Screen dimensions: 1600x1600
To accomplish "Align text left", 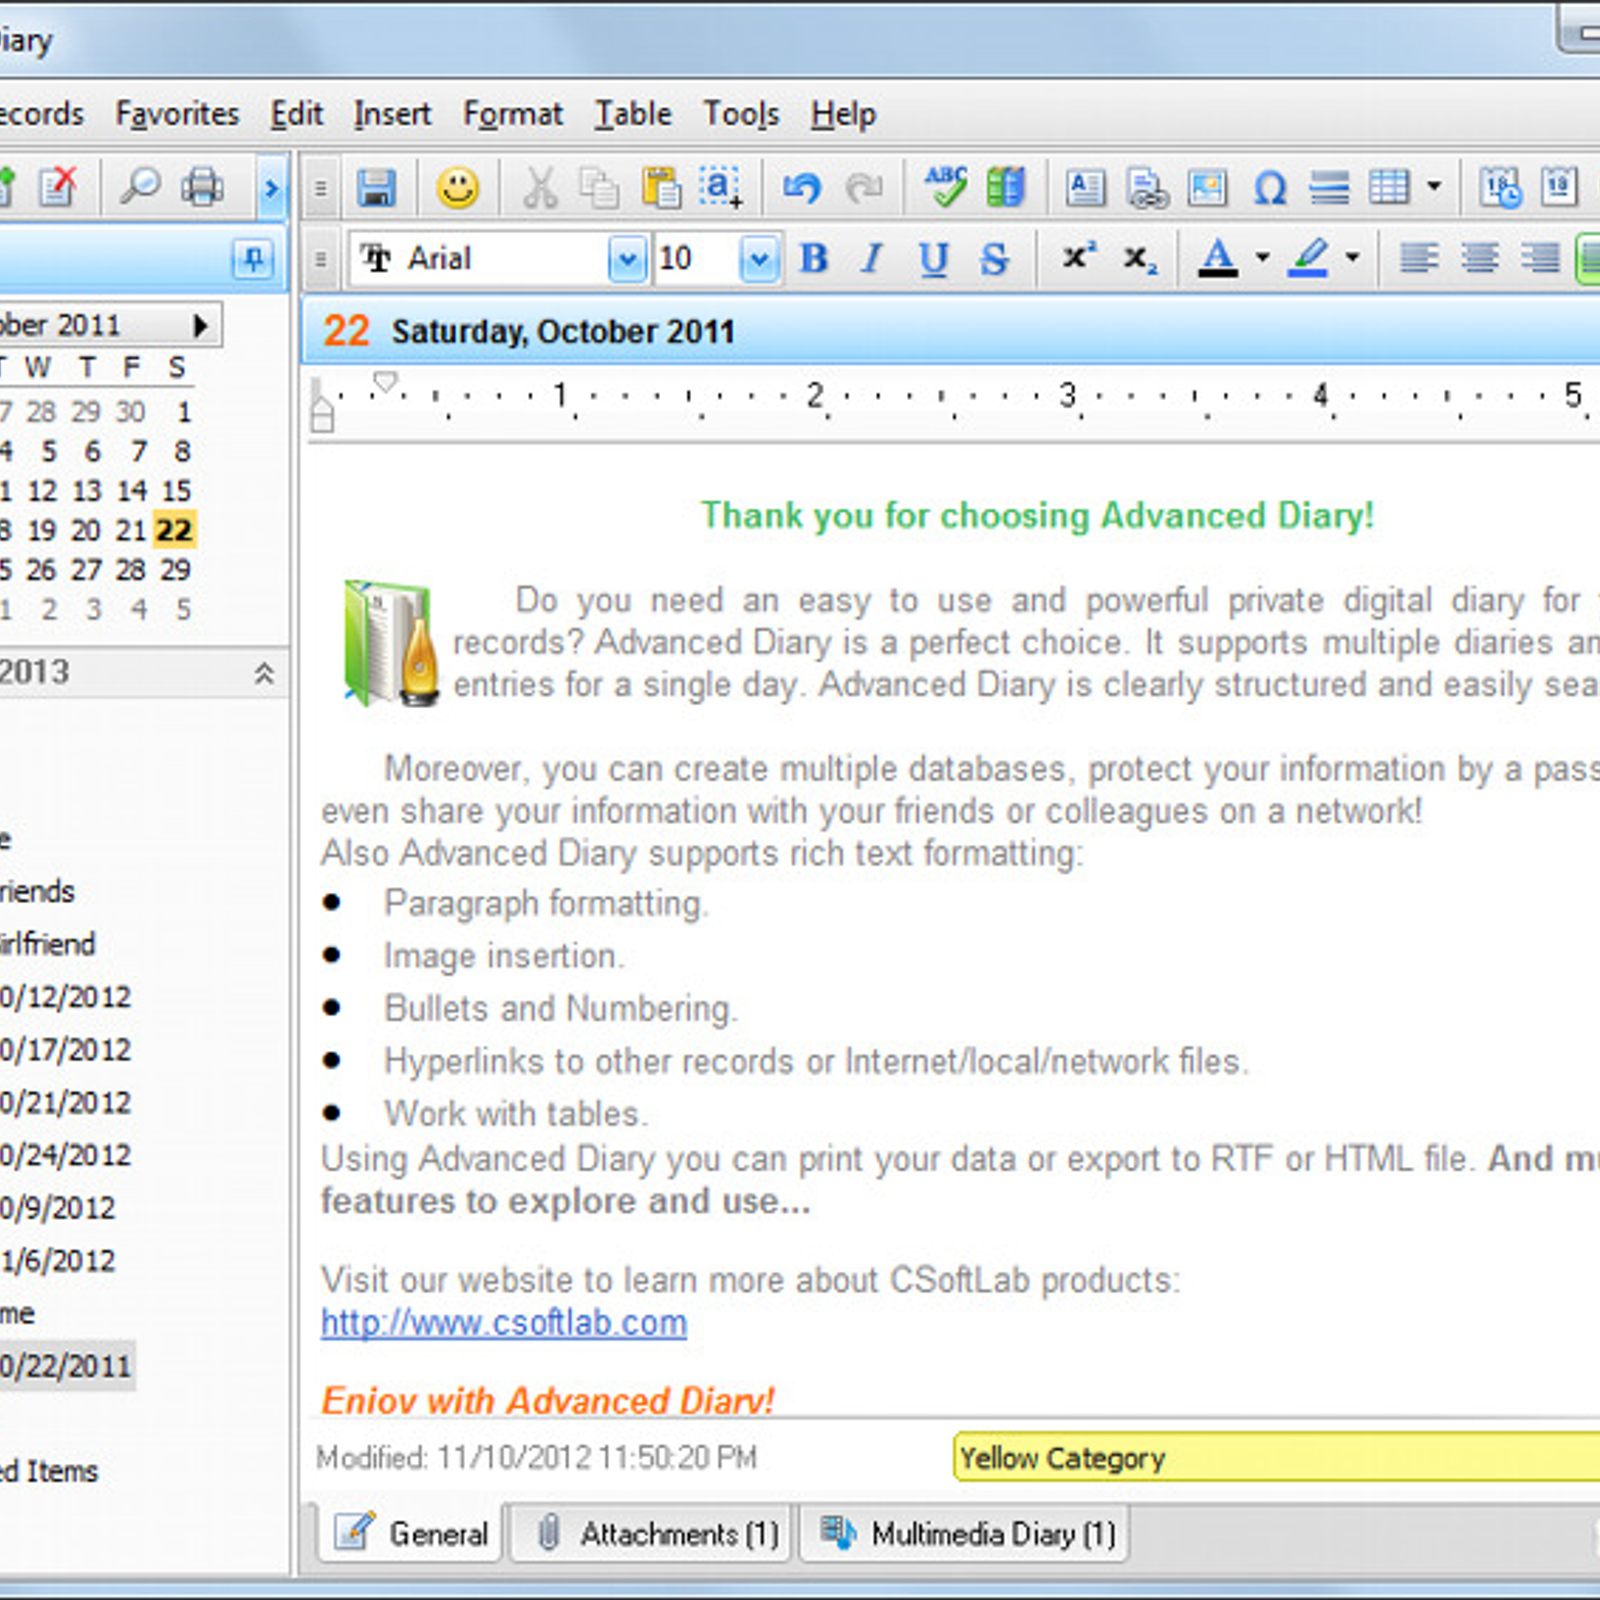I will [x=1418, y=258].
